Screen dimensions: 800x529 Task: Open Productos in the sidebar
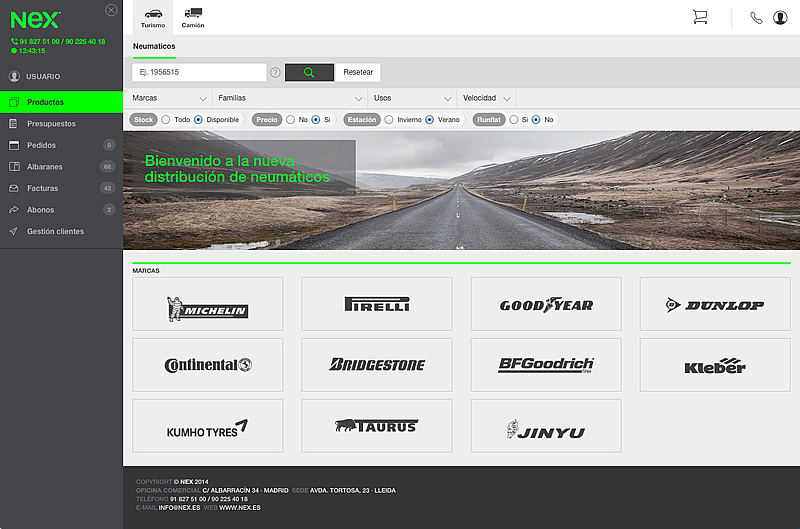point(61,102)
